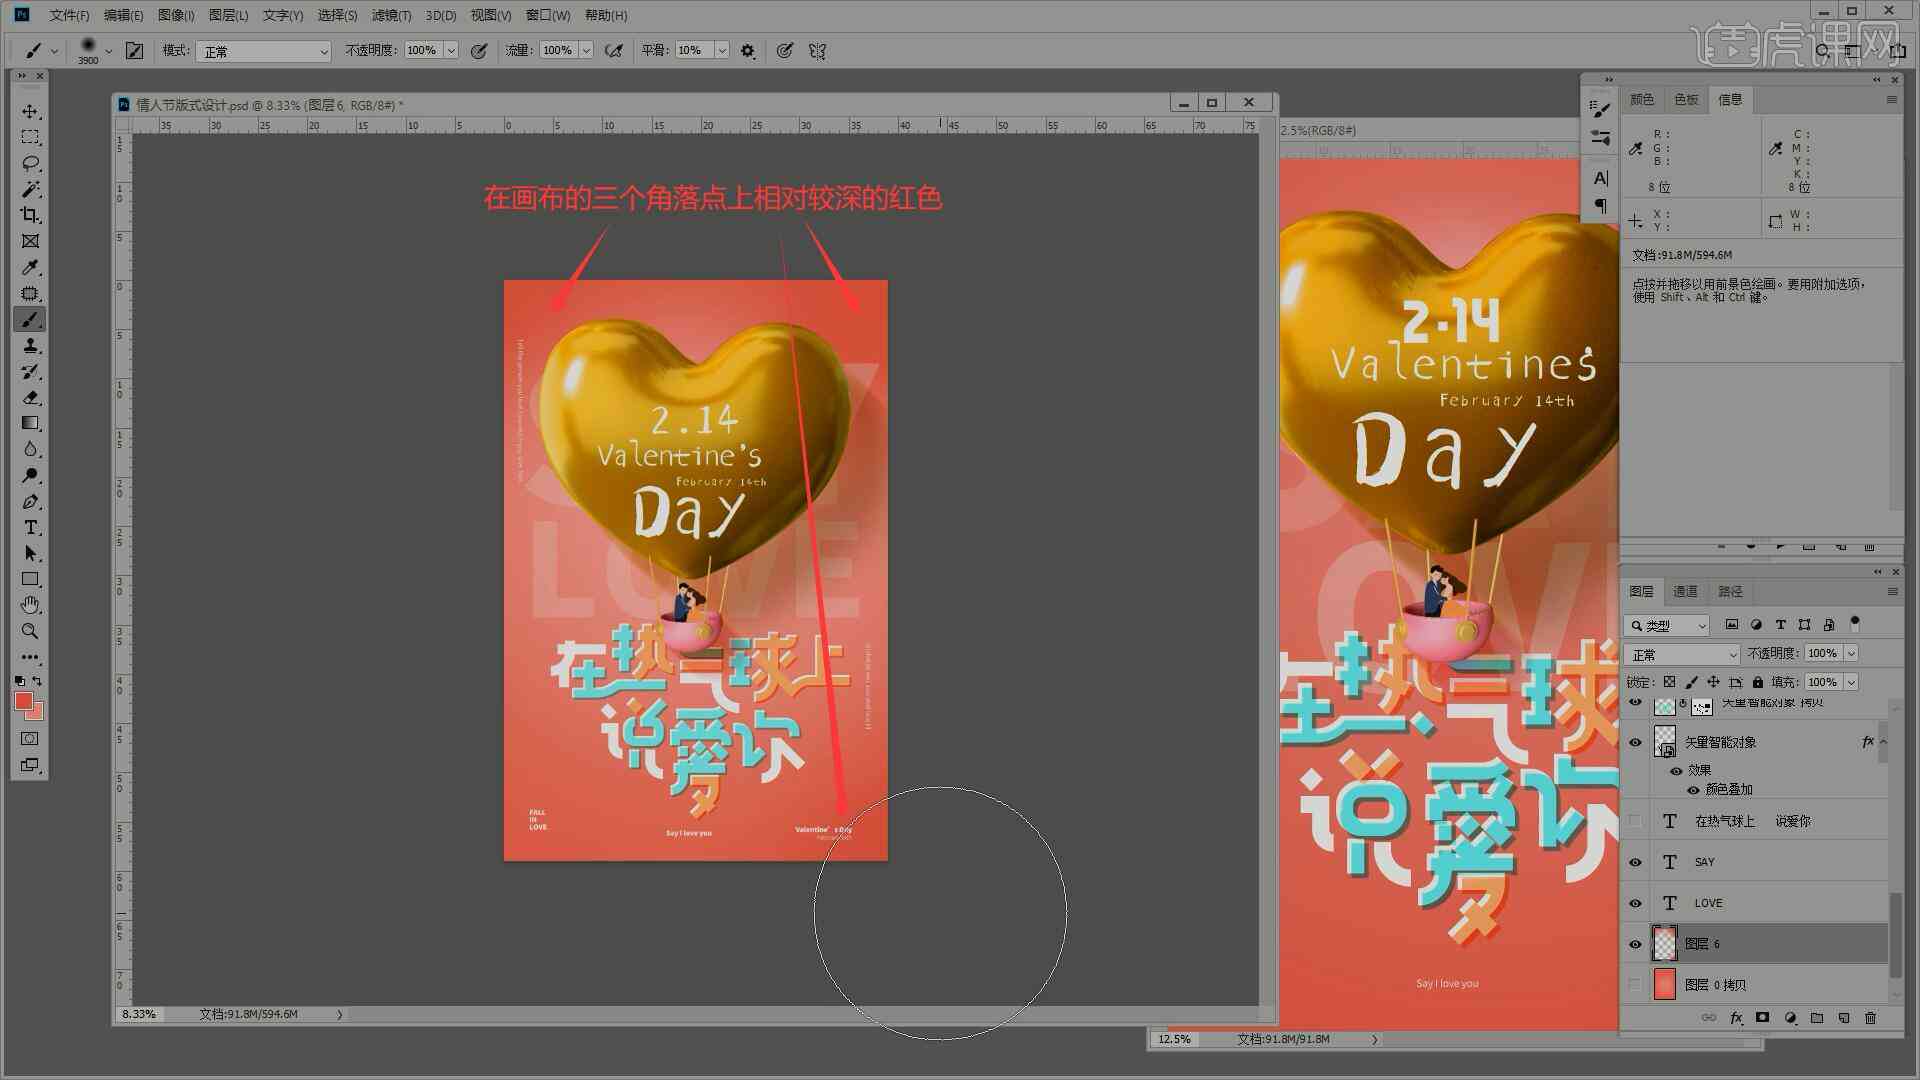Open the Layers panel options menu
Image resolution: width=1920 pixels, height=1080 pixels.
[1892, 591]
